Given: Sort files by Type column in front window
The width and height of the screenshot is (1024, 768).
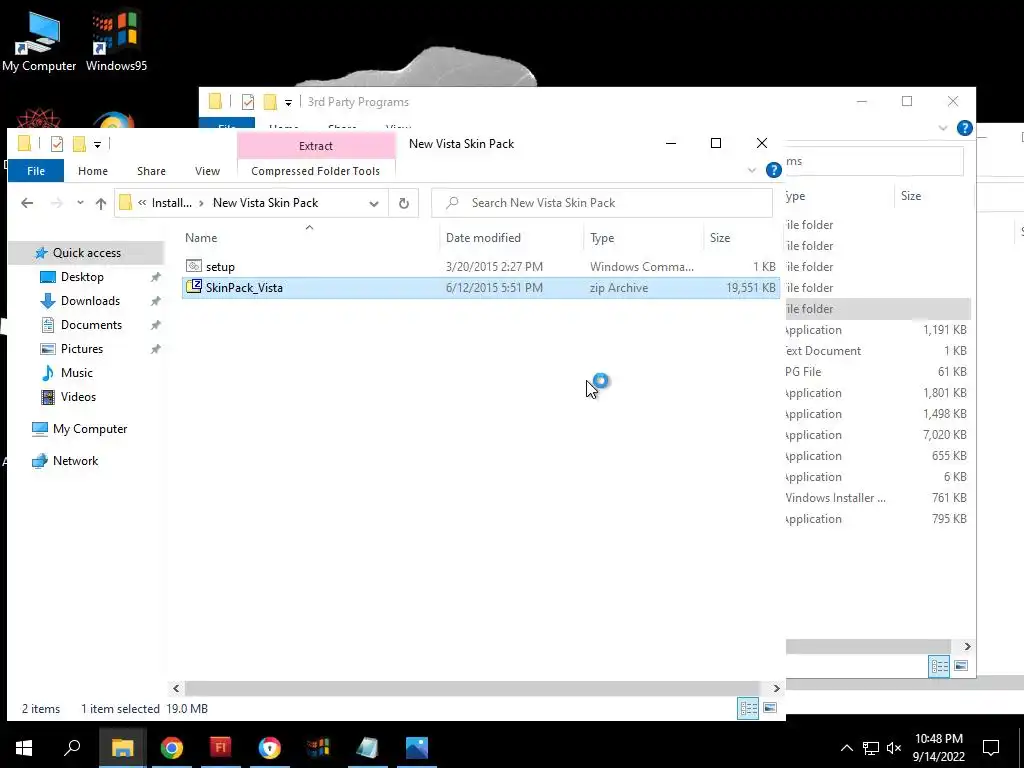Looking at the screenshot, I should point(602,238).
